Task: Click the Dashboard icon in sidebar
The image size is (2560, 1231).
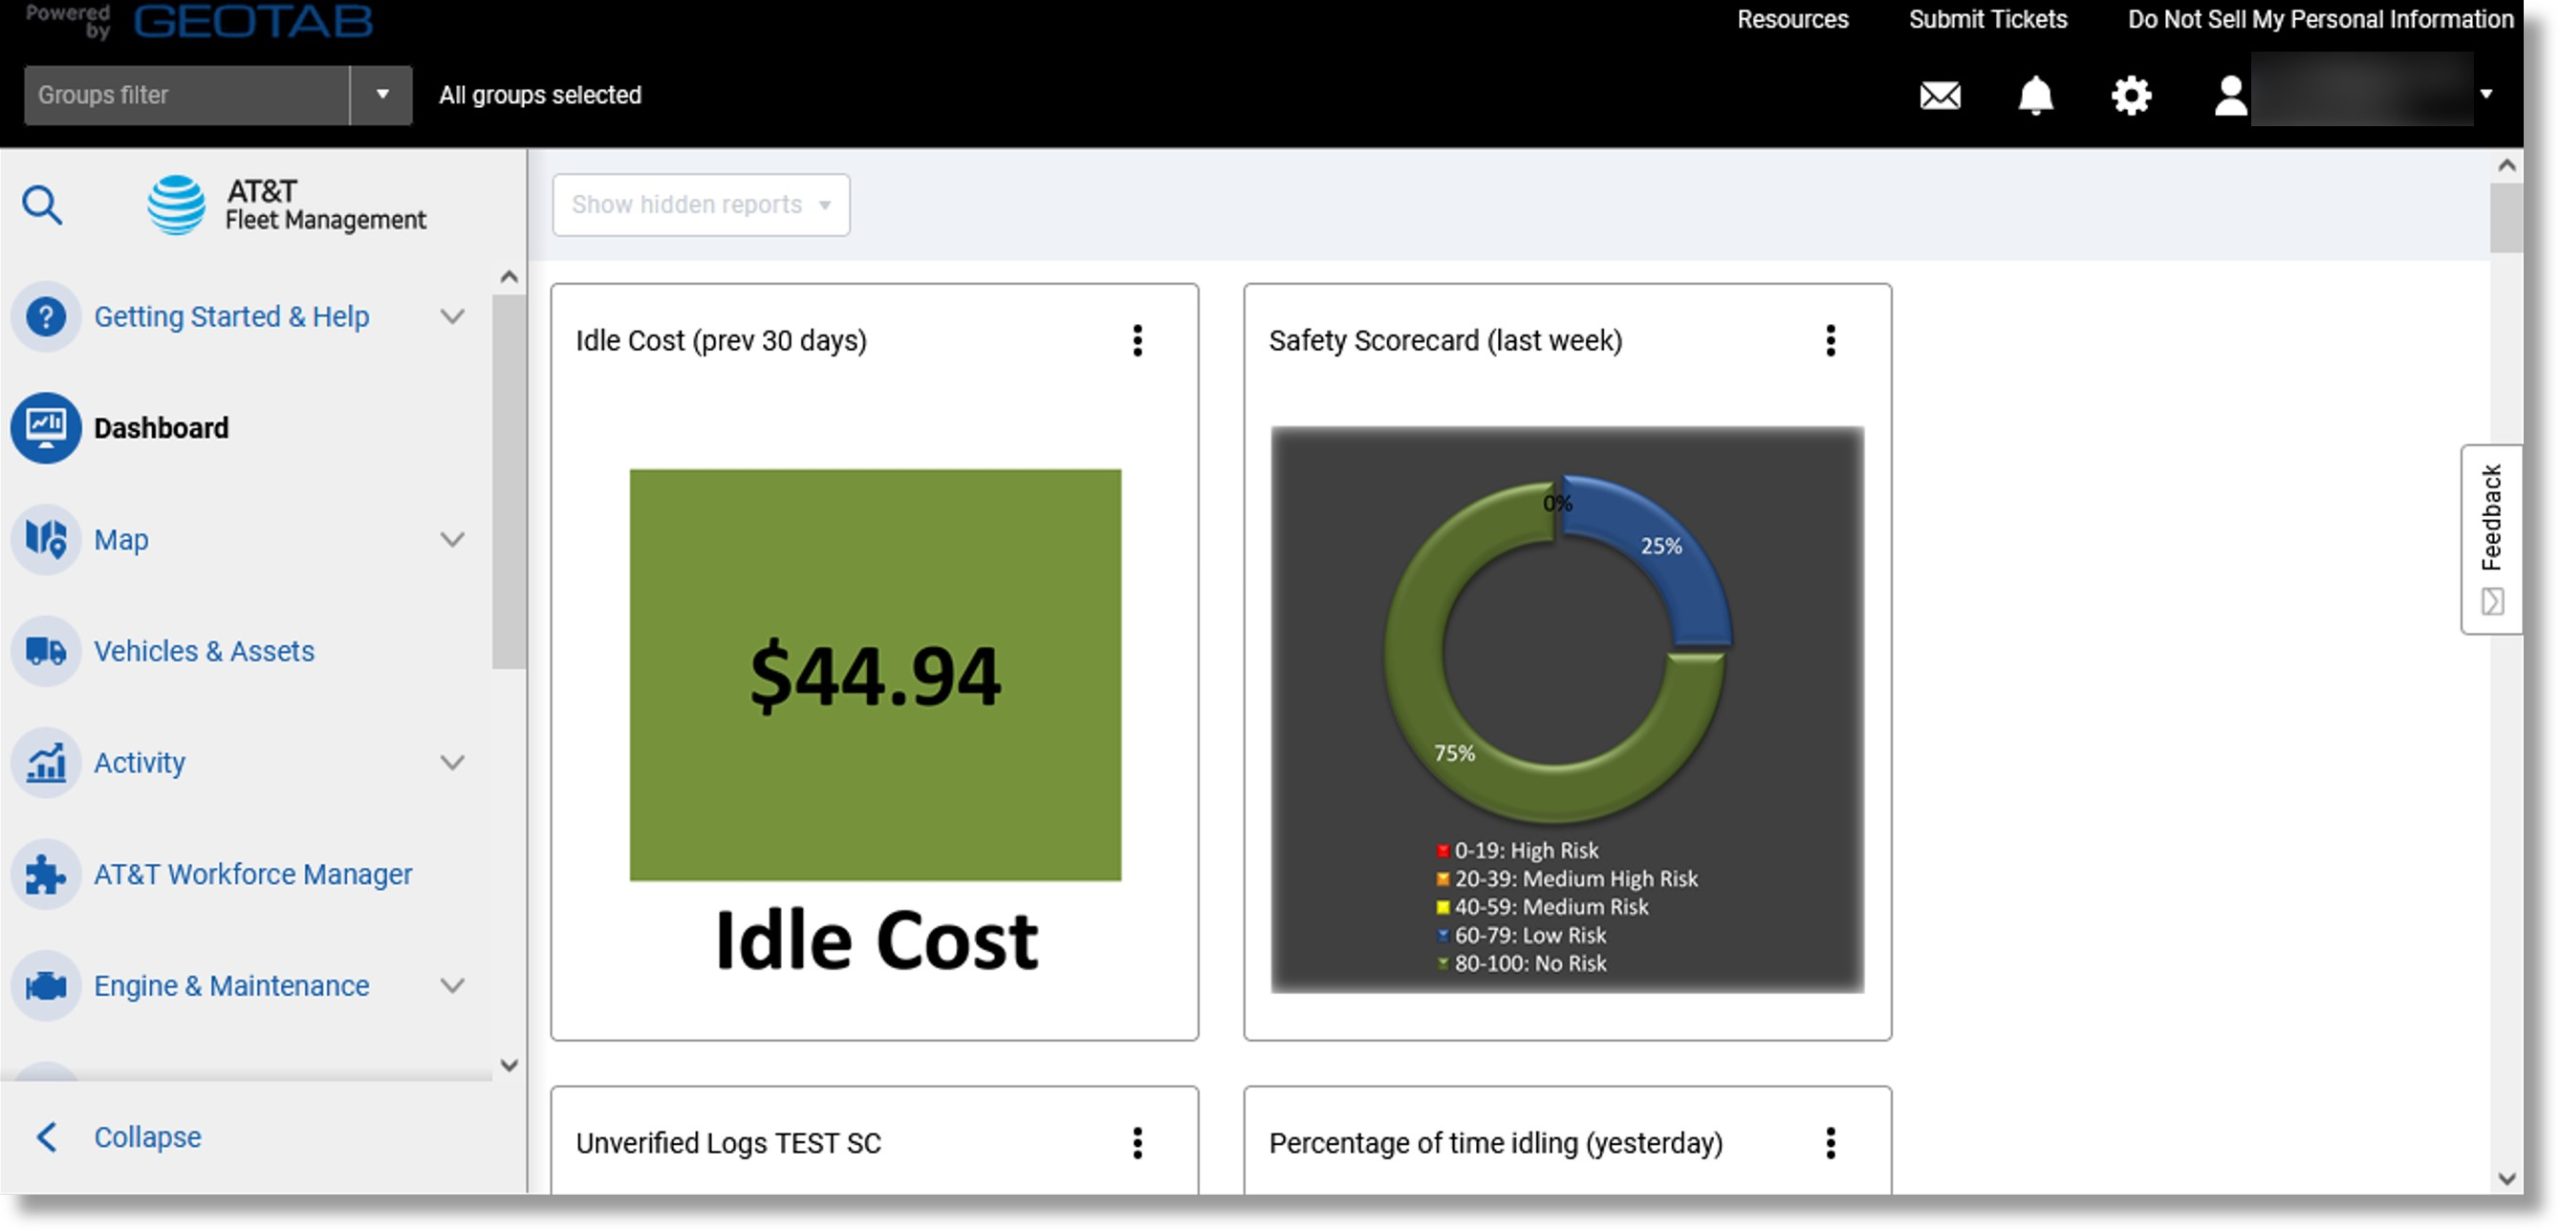Action: click(44, 428)
